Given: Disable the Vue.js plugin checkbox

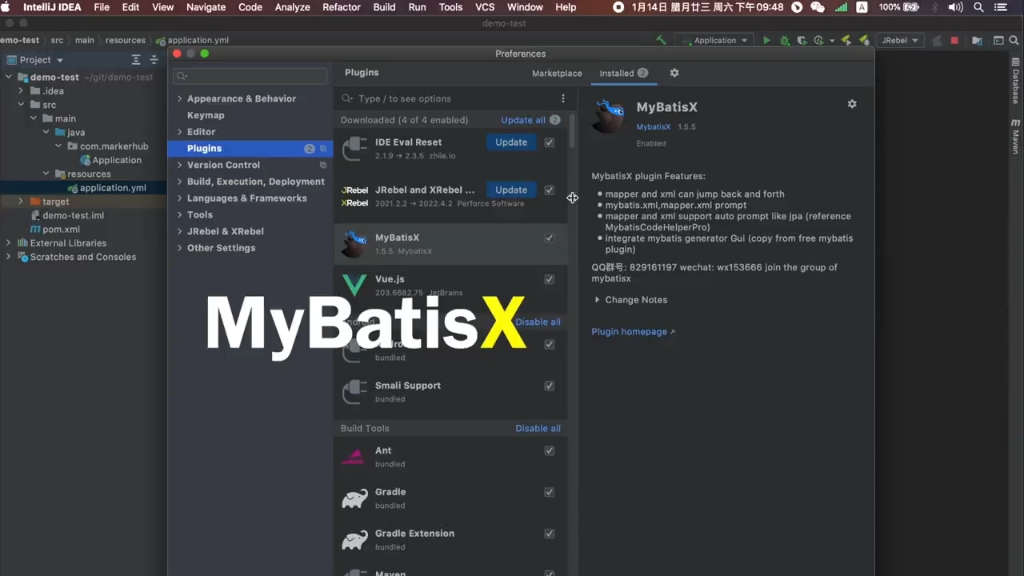Looking at the screenshot, I should (x=548, y=280).
